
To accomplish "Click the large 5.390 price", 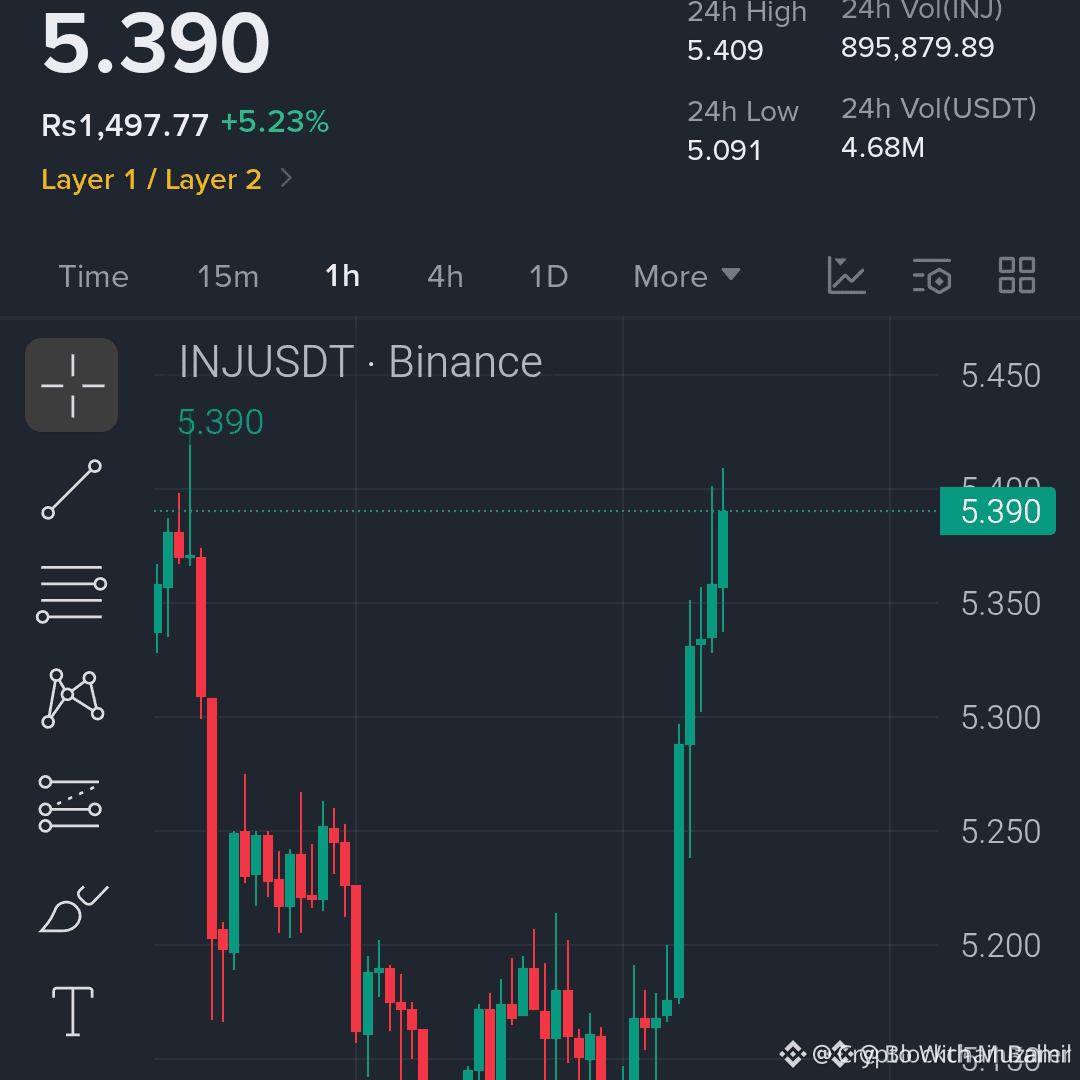I will (x=156, y=43).
